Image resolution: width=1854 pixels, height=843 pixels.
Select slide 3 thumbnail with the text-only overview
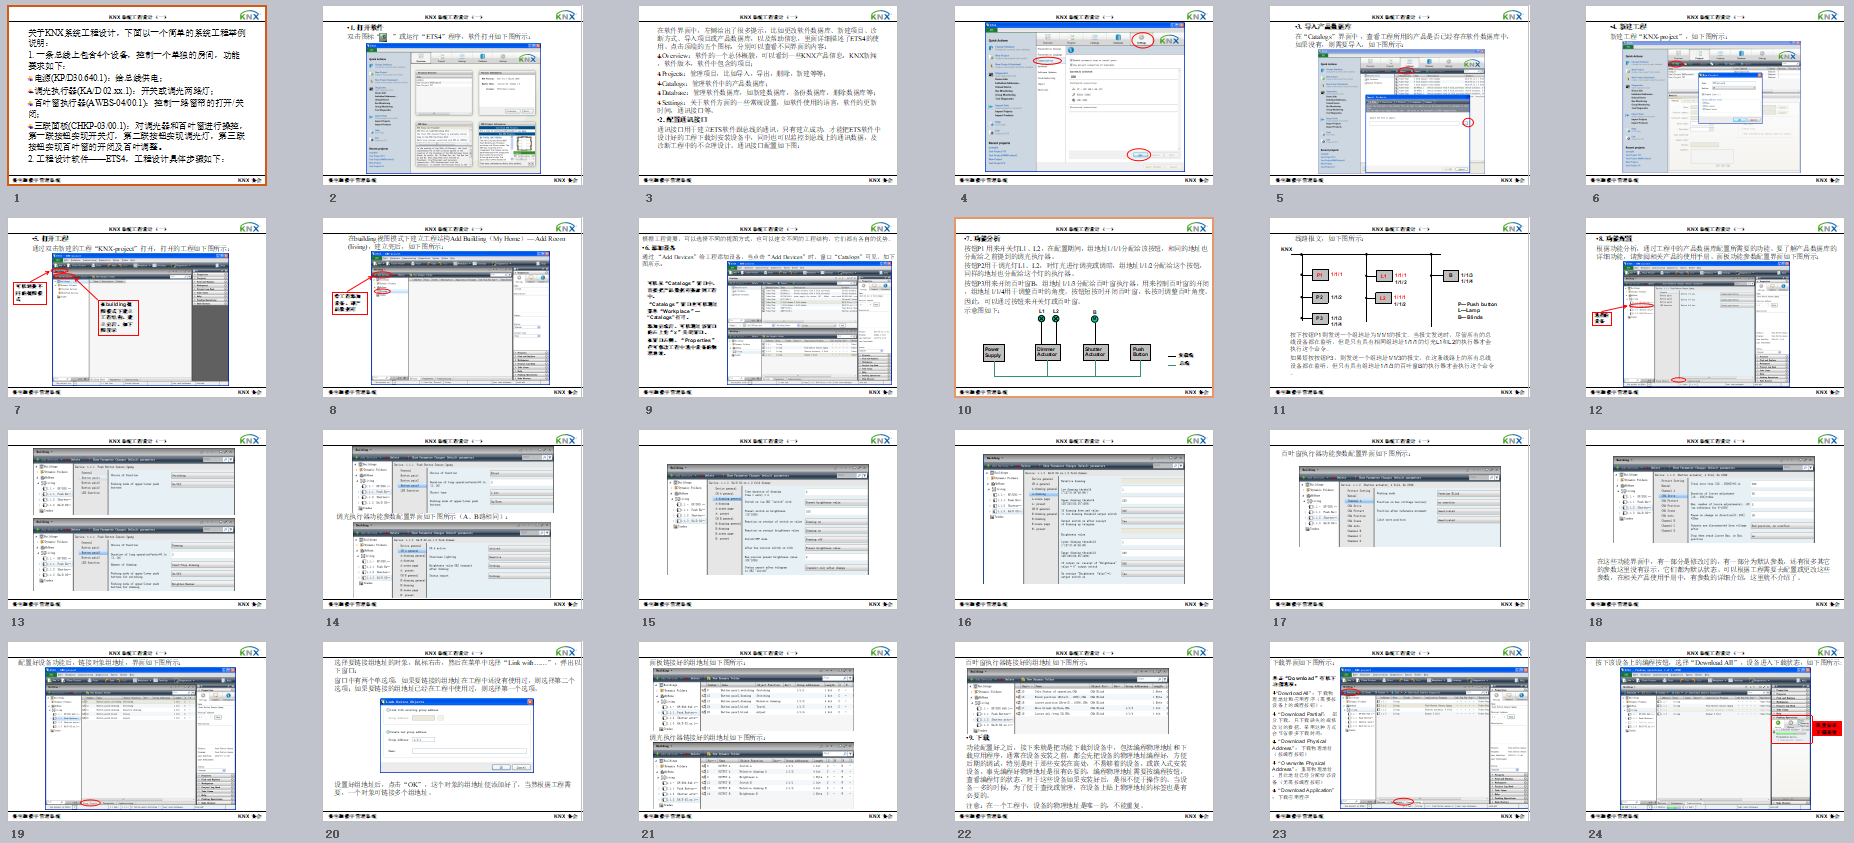(x=768, y=96)
